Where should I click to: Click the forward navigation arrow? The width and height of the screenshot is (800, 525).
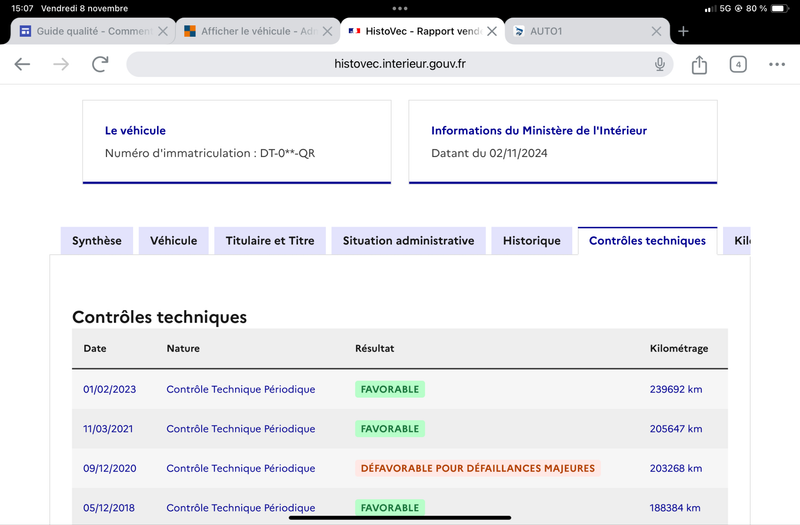pos(61,64)
